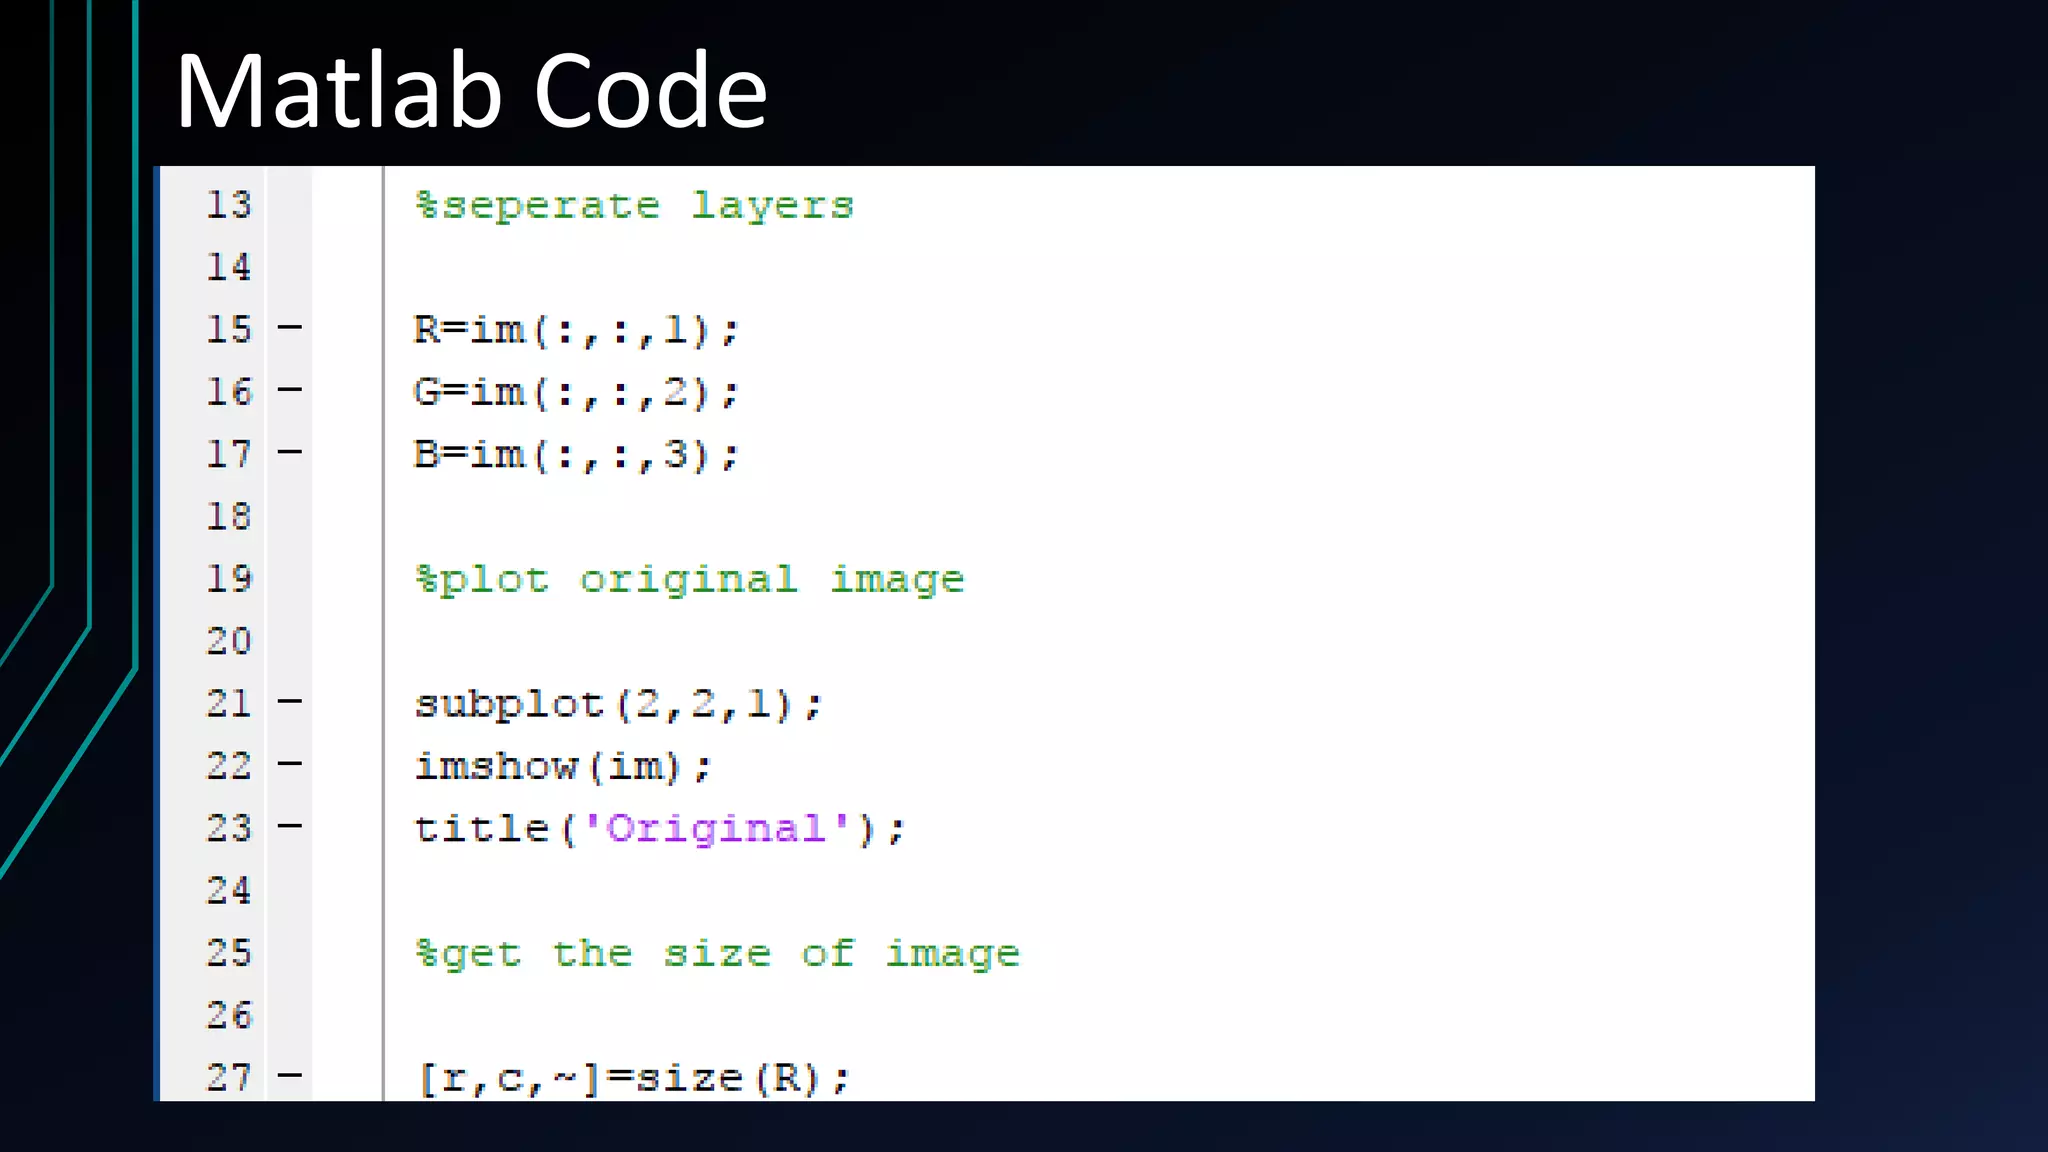Click line number 21

(229, 704)
